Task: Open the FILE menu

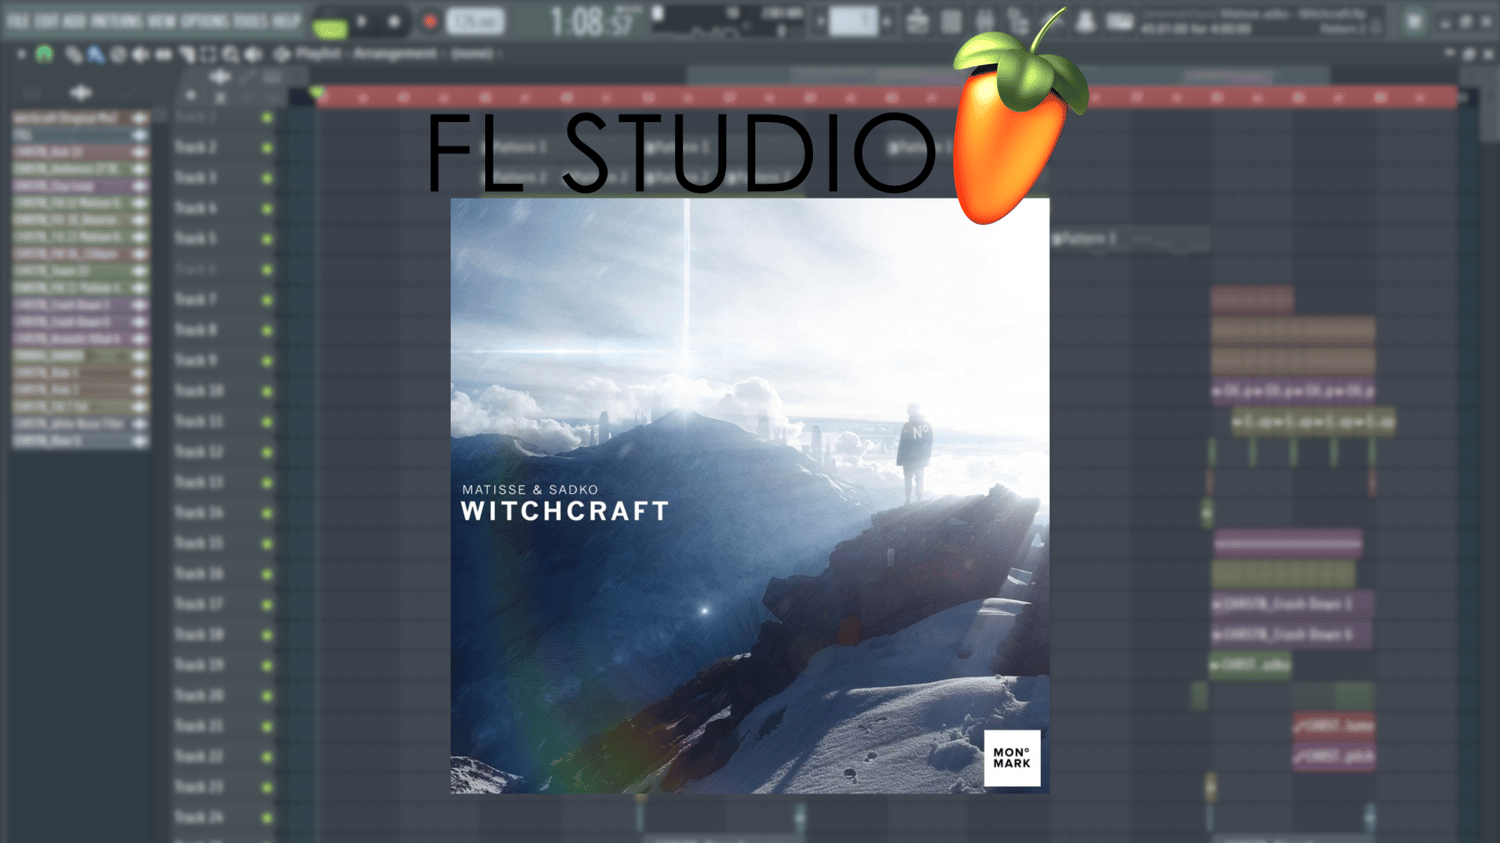Action: coord(18,21)
